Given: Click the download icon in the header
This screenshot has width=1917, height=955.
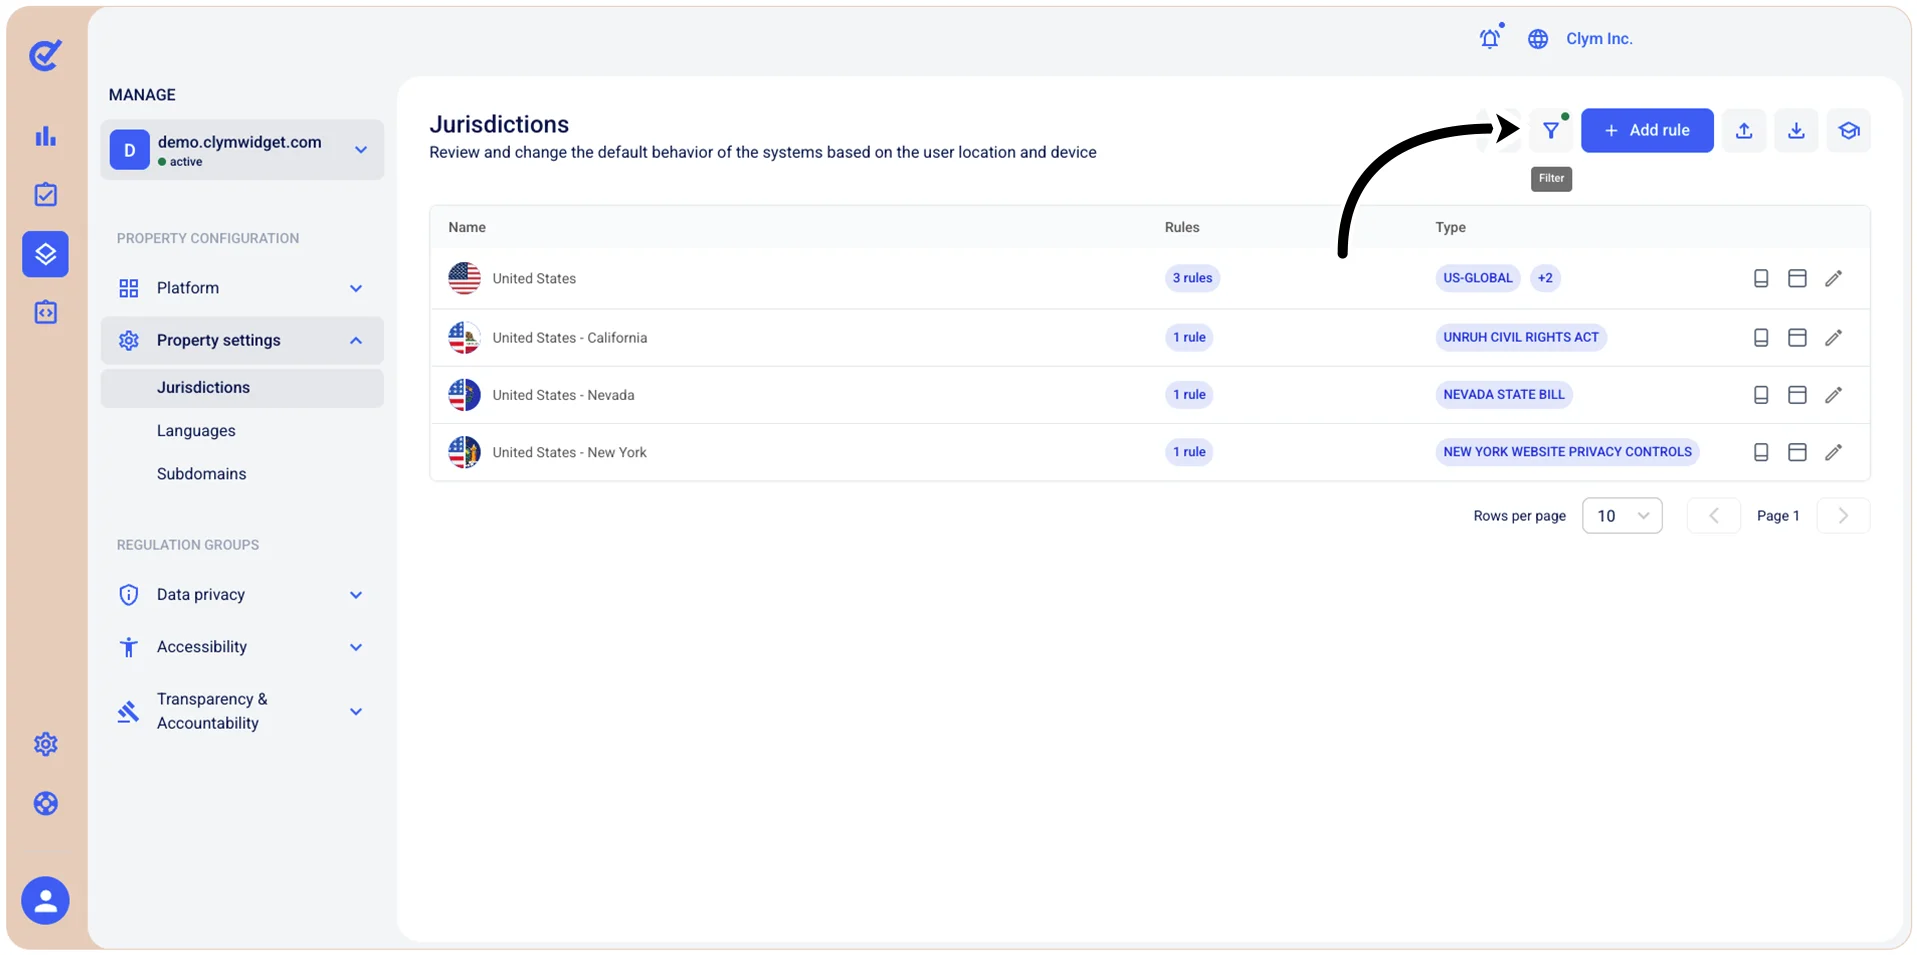Looking at the screenshot, I should tap(1796, 130).
